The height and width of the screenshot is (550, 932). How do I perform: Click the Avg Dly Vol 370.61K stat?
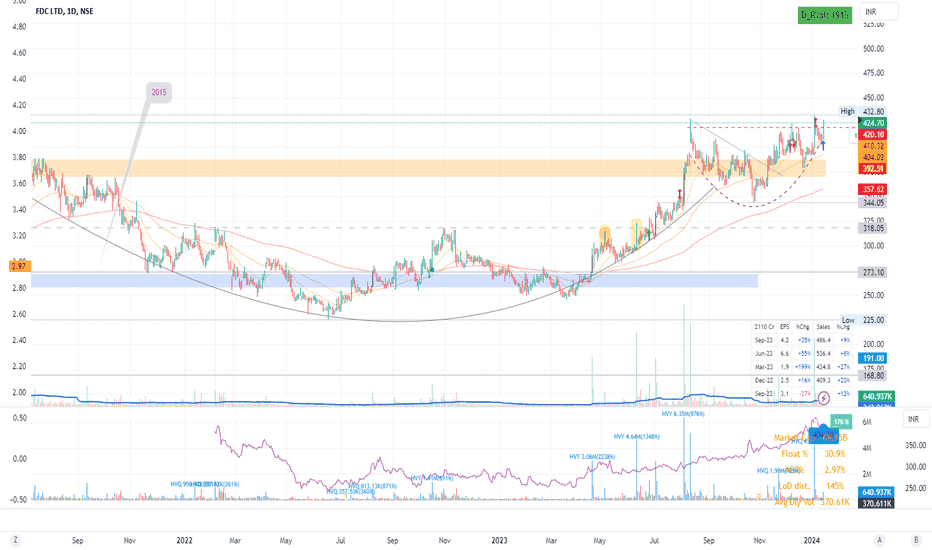point(812,502)
